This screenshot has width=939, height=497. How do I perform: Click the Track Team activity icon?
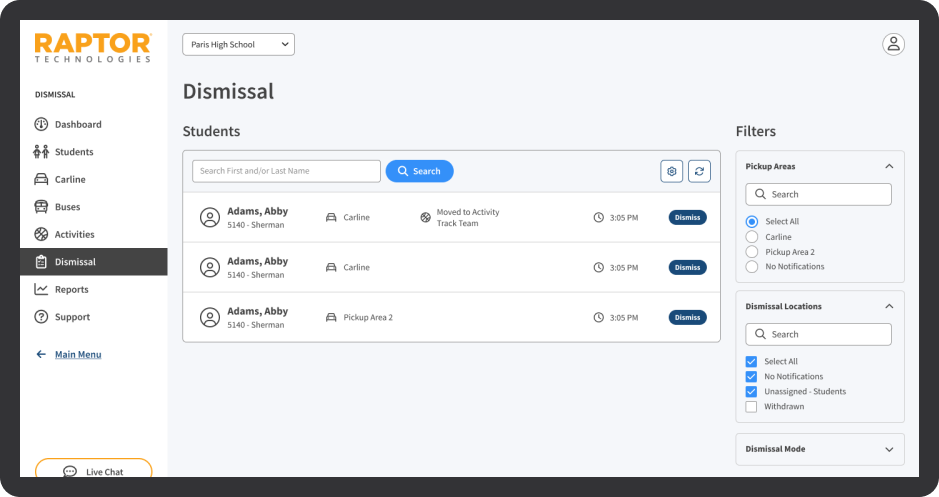[425, 217]
